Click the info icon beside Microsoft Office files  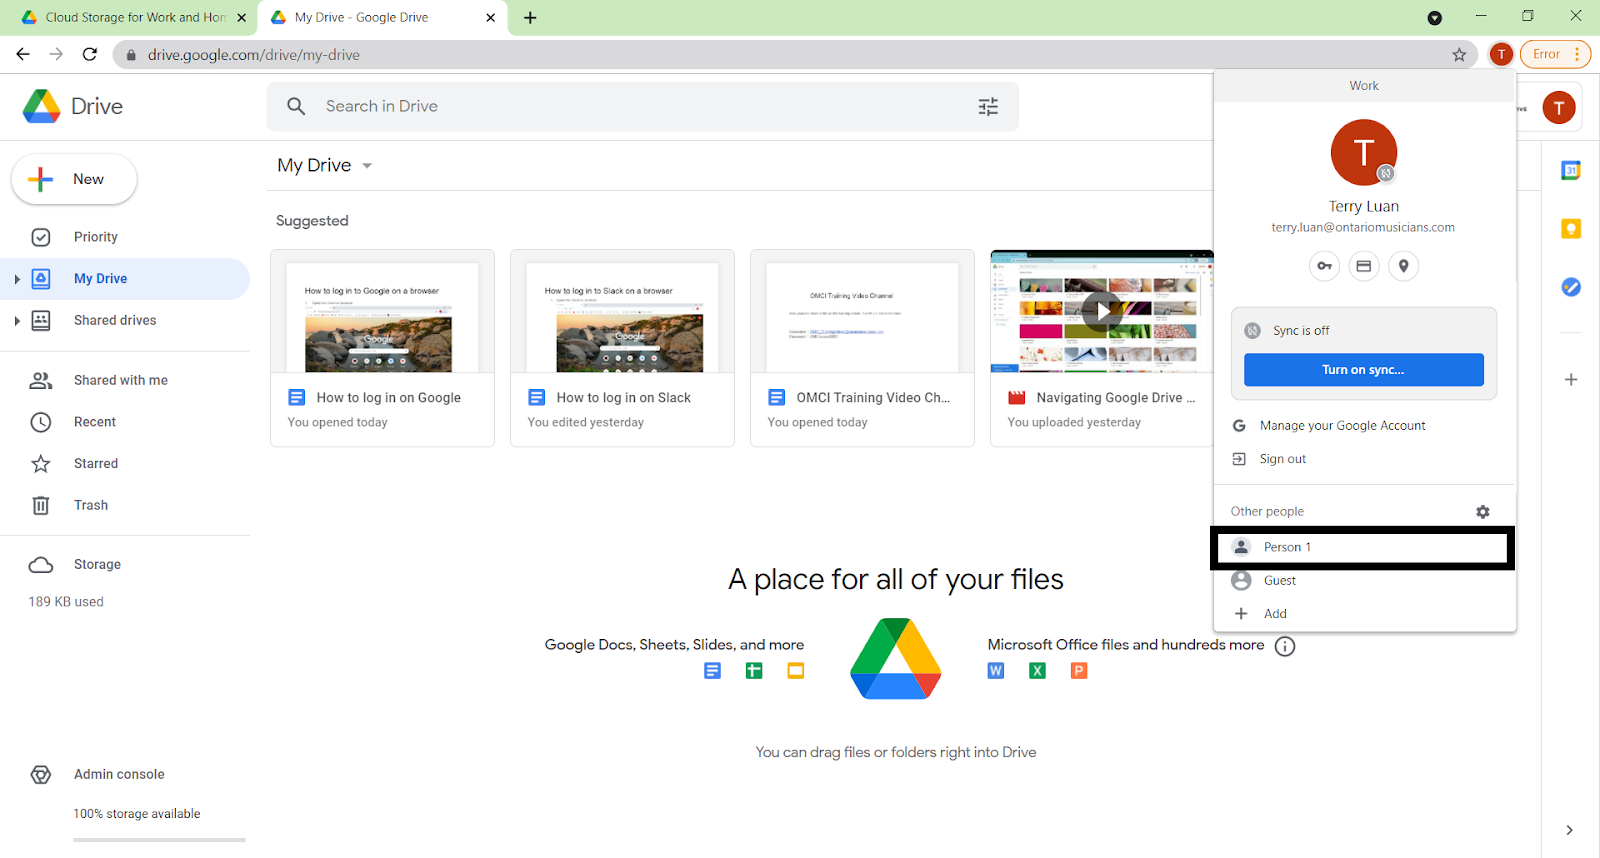tap(1285, 646)
